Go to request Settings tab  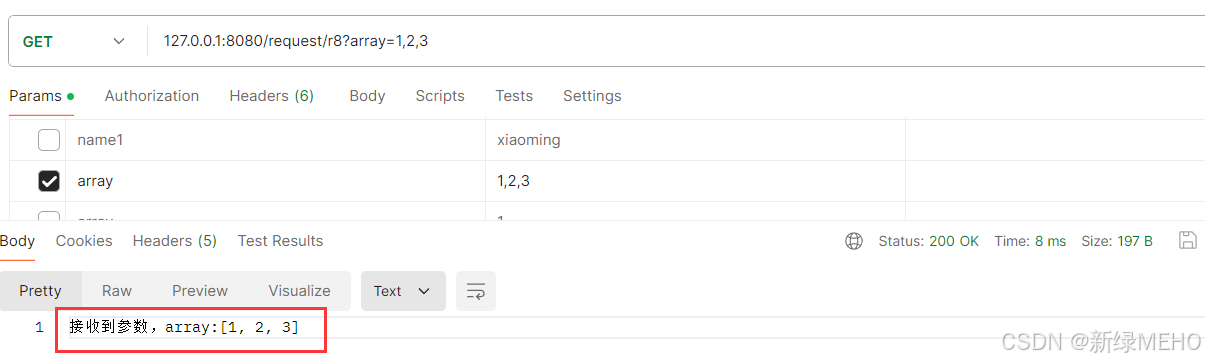coord(592,96)
